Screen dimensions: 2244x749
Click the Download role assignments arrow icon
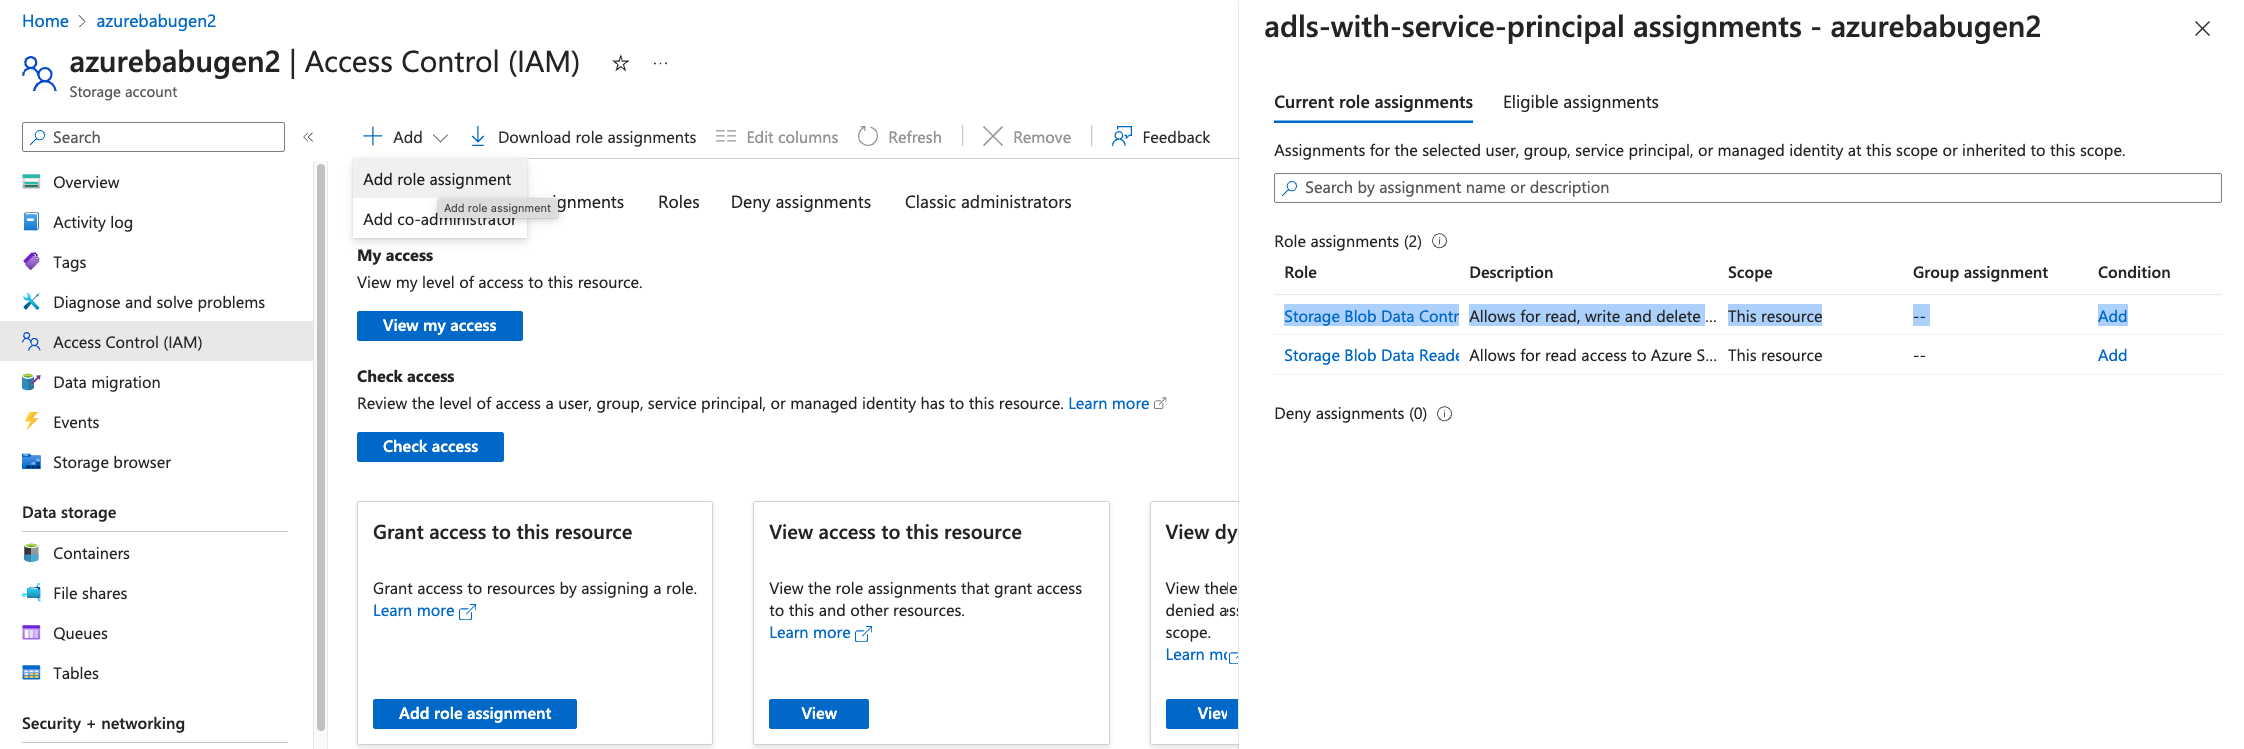478,136
